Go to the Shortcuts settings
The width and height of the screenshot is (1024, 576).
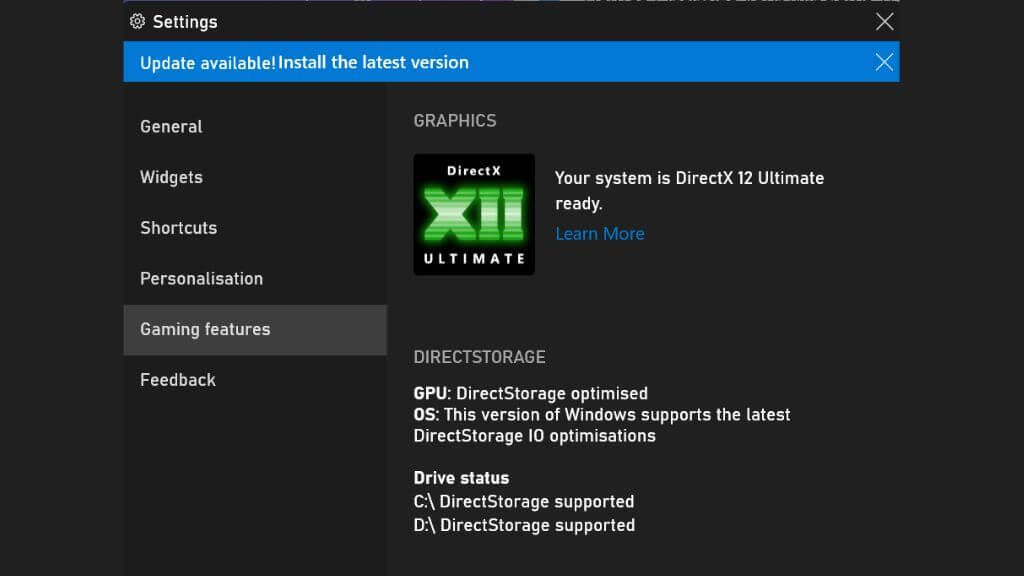click(178, 228)
